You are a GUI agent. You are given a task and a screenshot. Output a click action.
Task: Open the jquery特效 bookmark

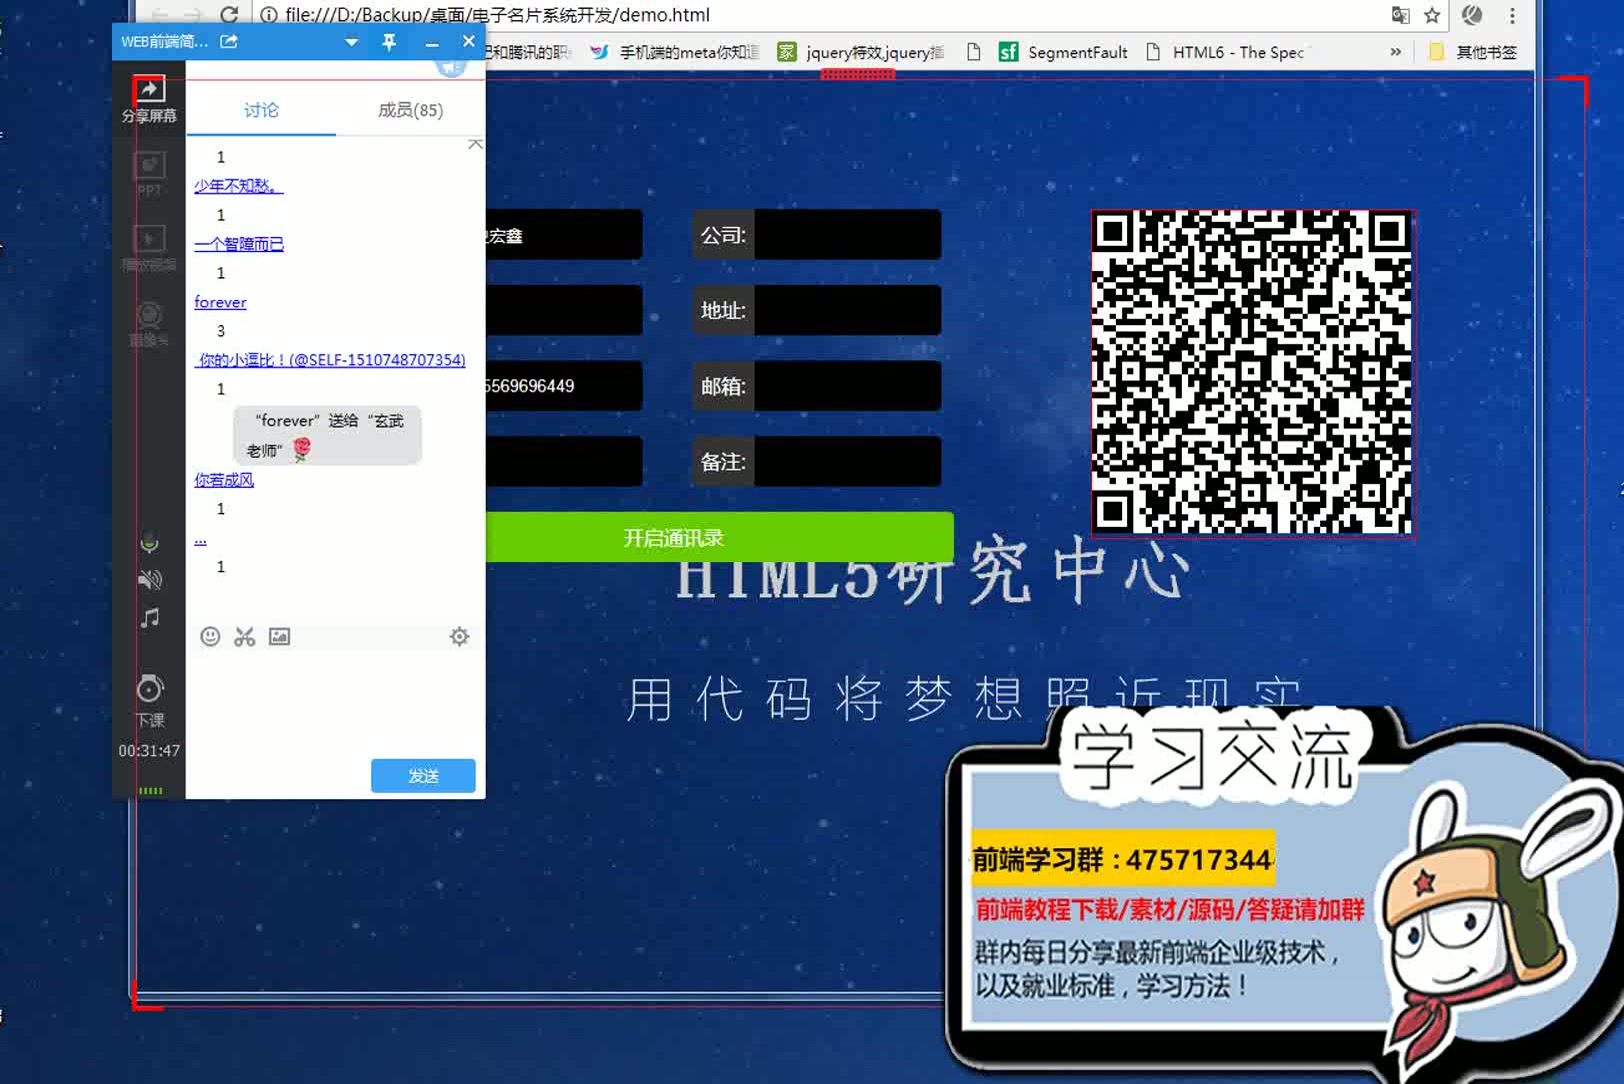(861, 52)
